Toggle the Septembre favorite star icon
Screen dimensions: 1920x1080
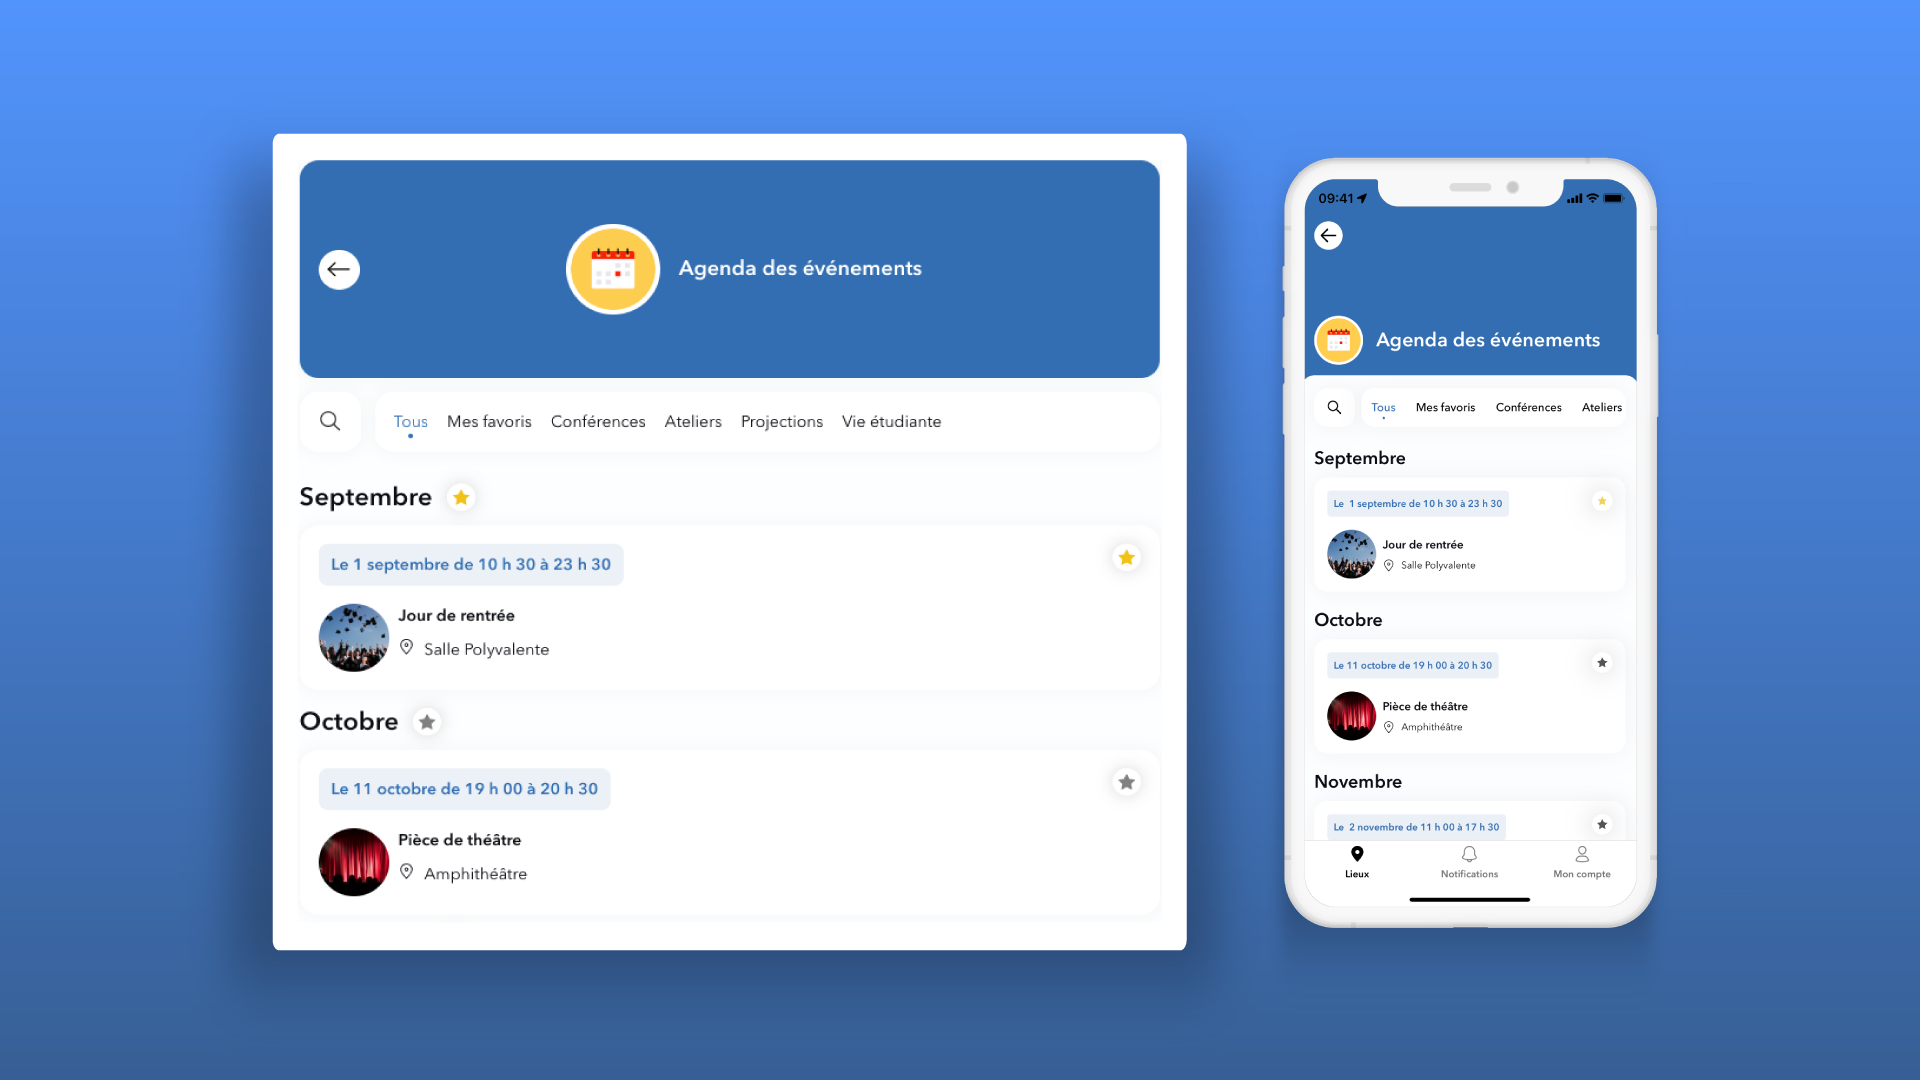[460, 497]
